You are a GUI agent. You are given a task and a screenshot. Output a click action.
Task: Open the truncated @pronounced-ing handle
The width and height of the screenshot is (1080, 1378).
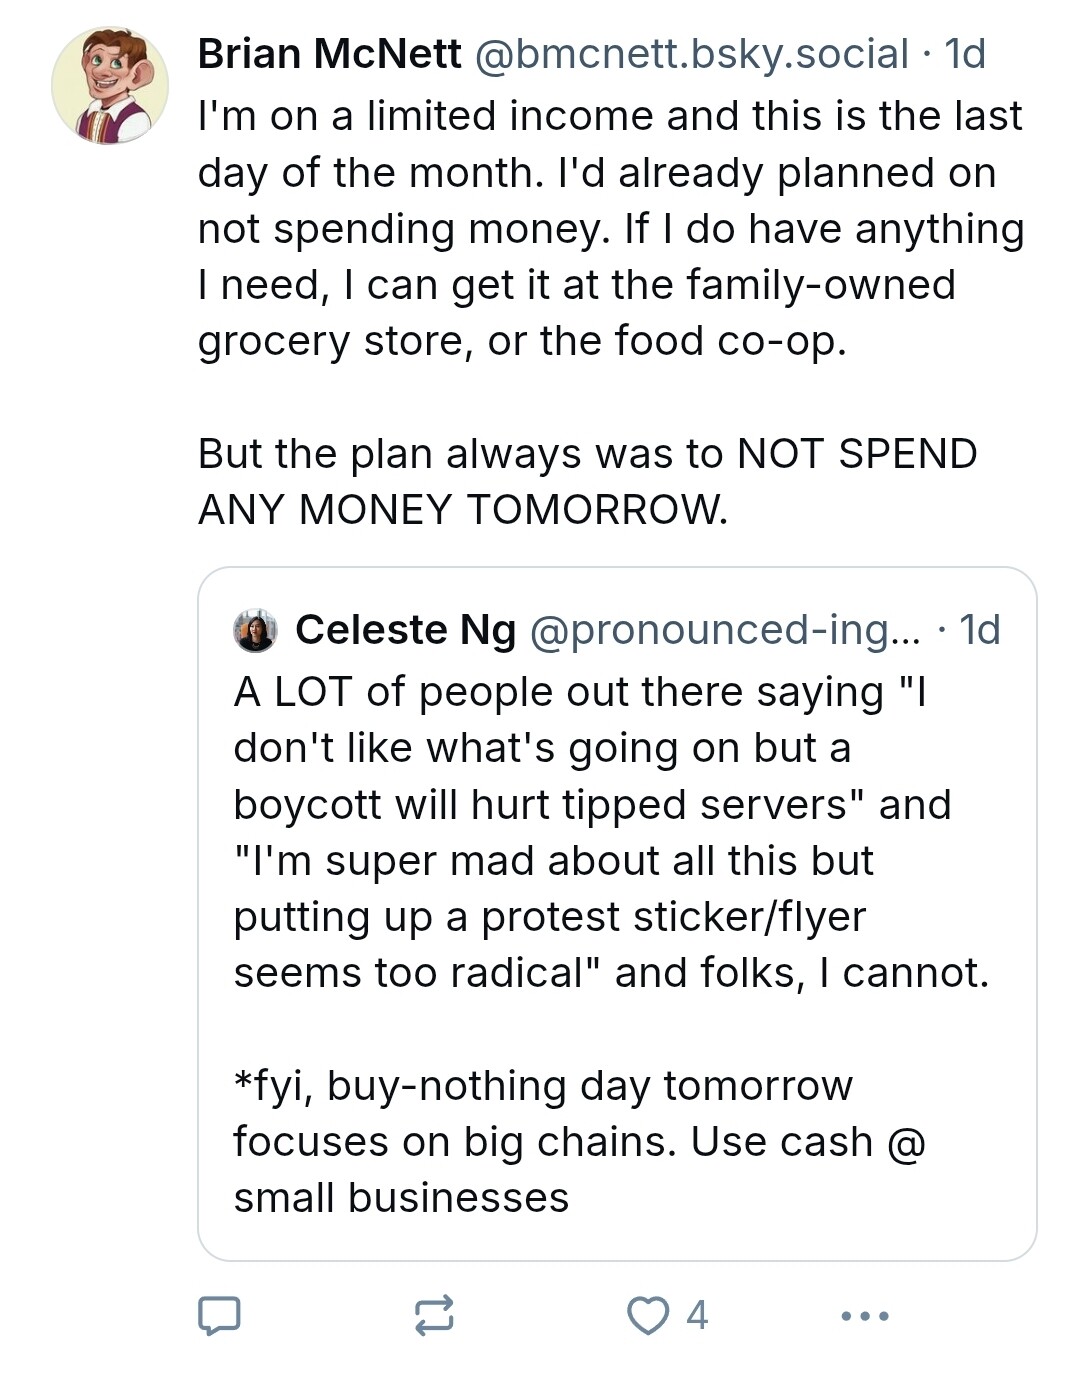pos(725,630)
